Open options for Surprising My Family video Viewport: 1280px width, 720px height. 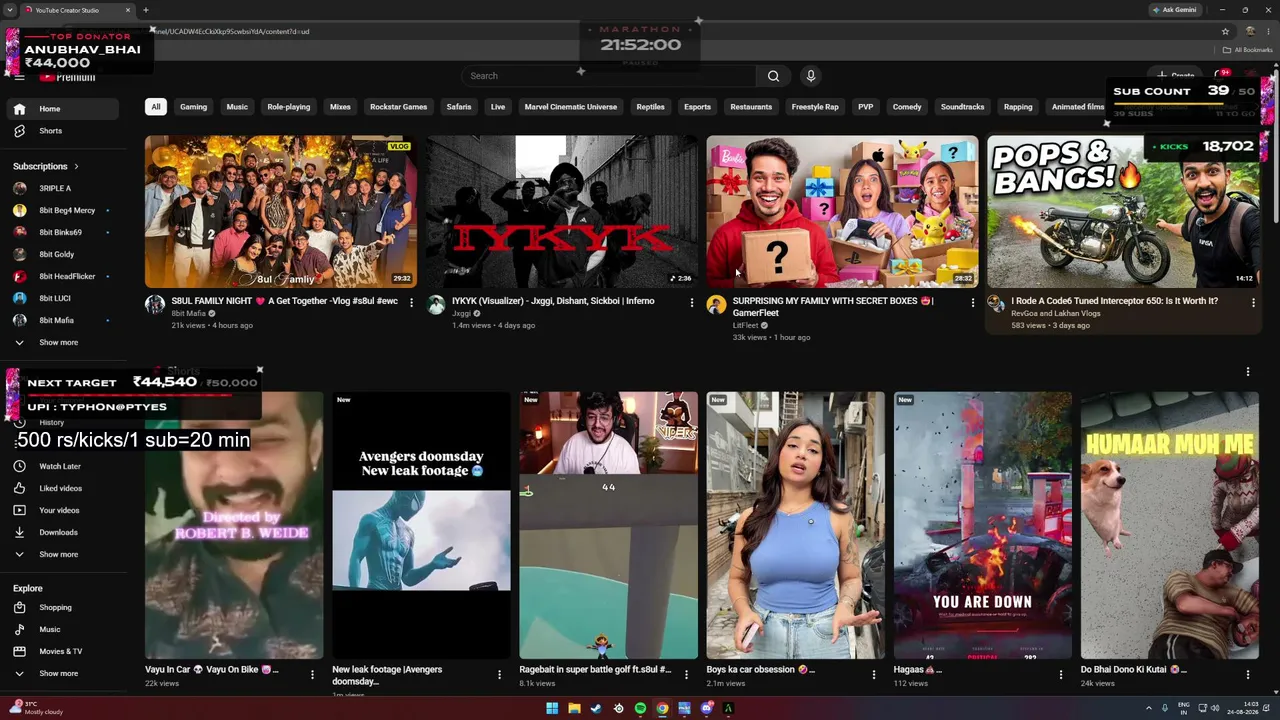coord(972,302)
